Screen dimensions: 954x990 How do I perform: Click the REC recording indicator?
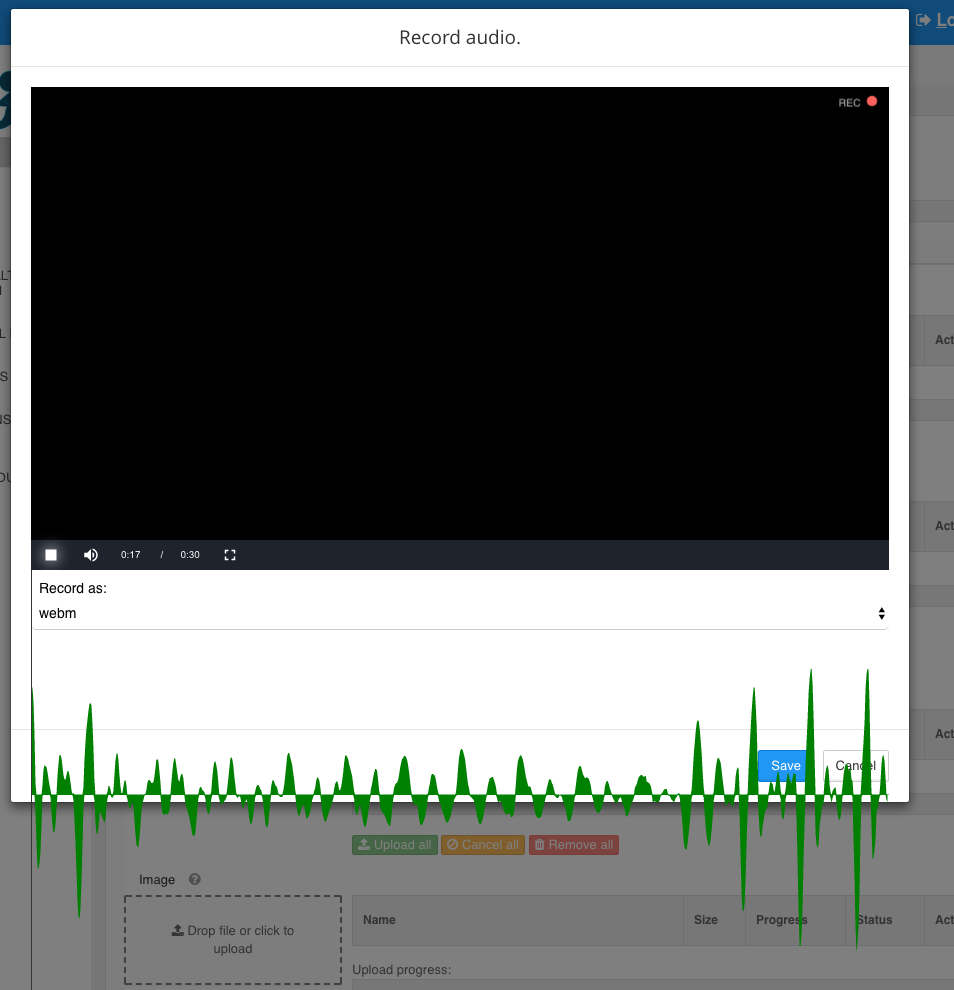[x=857, y=101]
